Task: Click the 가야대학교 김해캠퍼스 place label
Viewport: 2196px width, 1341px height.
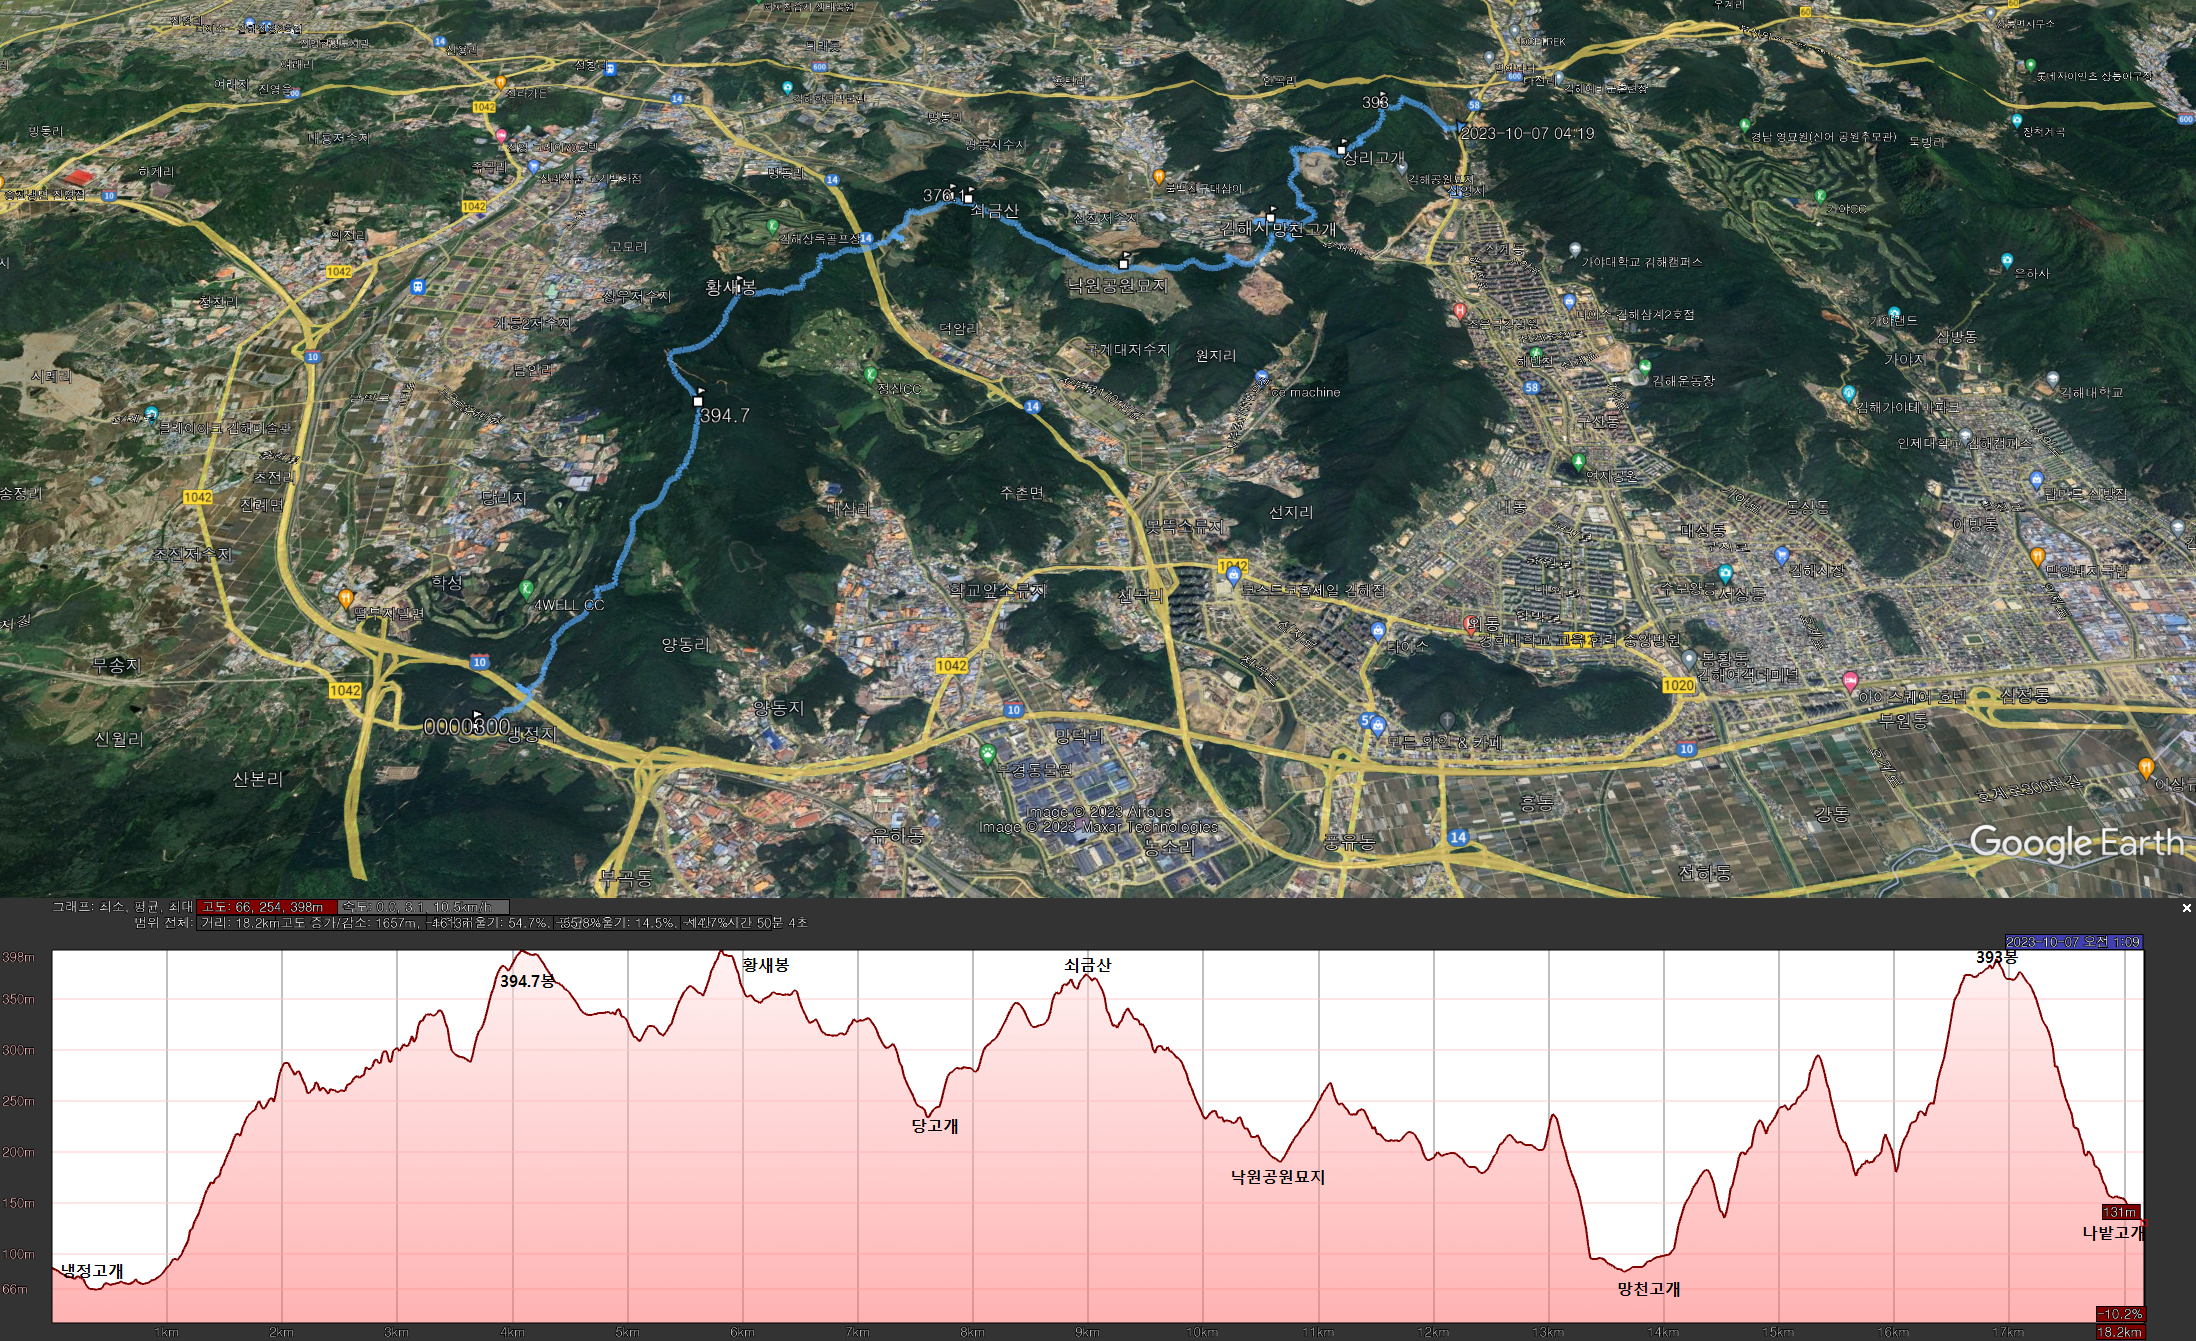Action: 1641,262
